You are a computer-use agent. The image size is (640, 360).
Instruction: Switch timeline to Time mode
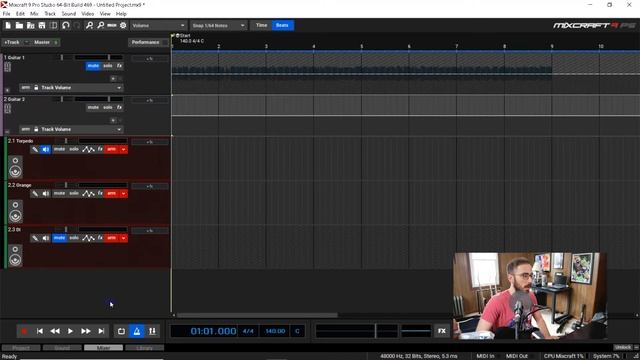pos(261,25)
